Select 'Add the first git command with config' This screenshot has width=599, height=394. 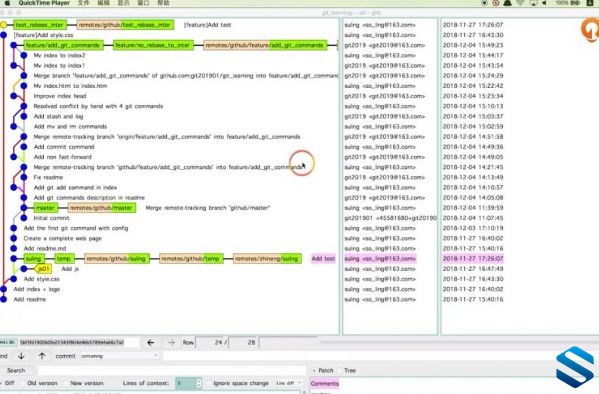point(76,228)
